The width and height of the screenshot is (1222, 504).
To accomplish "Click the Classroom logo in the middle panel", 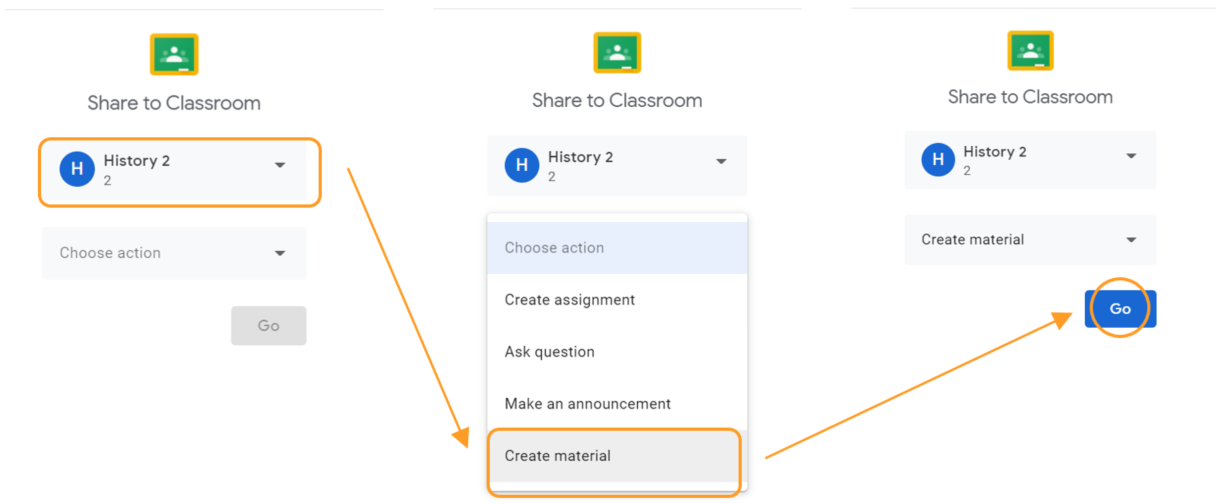I will (617, 53).
